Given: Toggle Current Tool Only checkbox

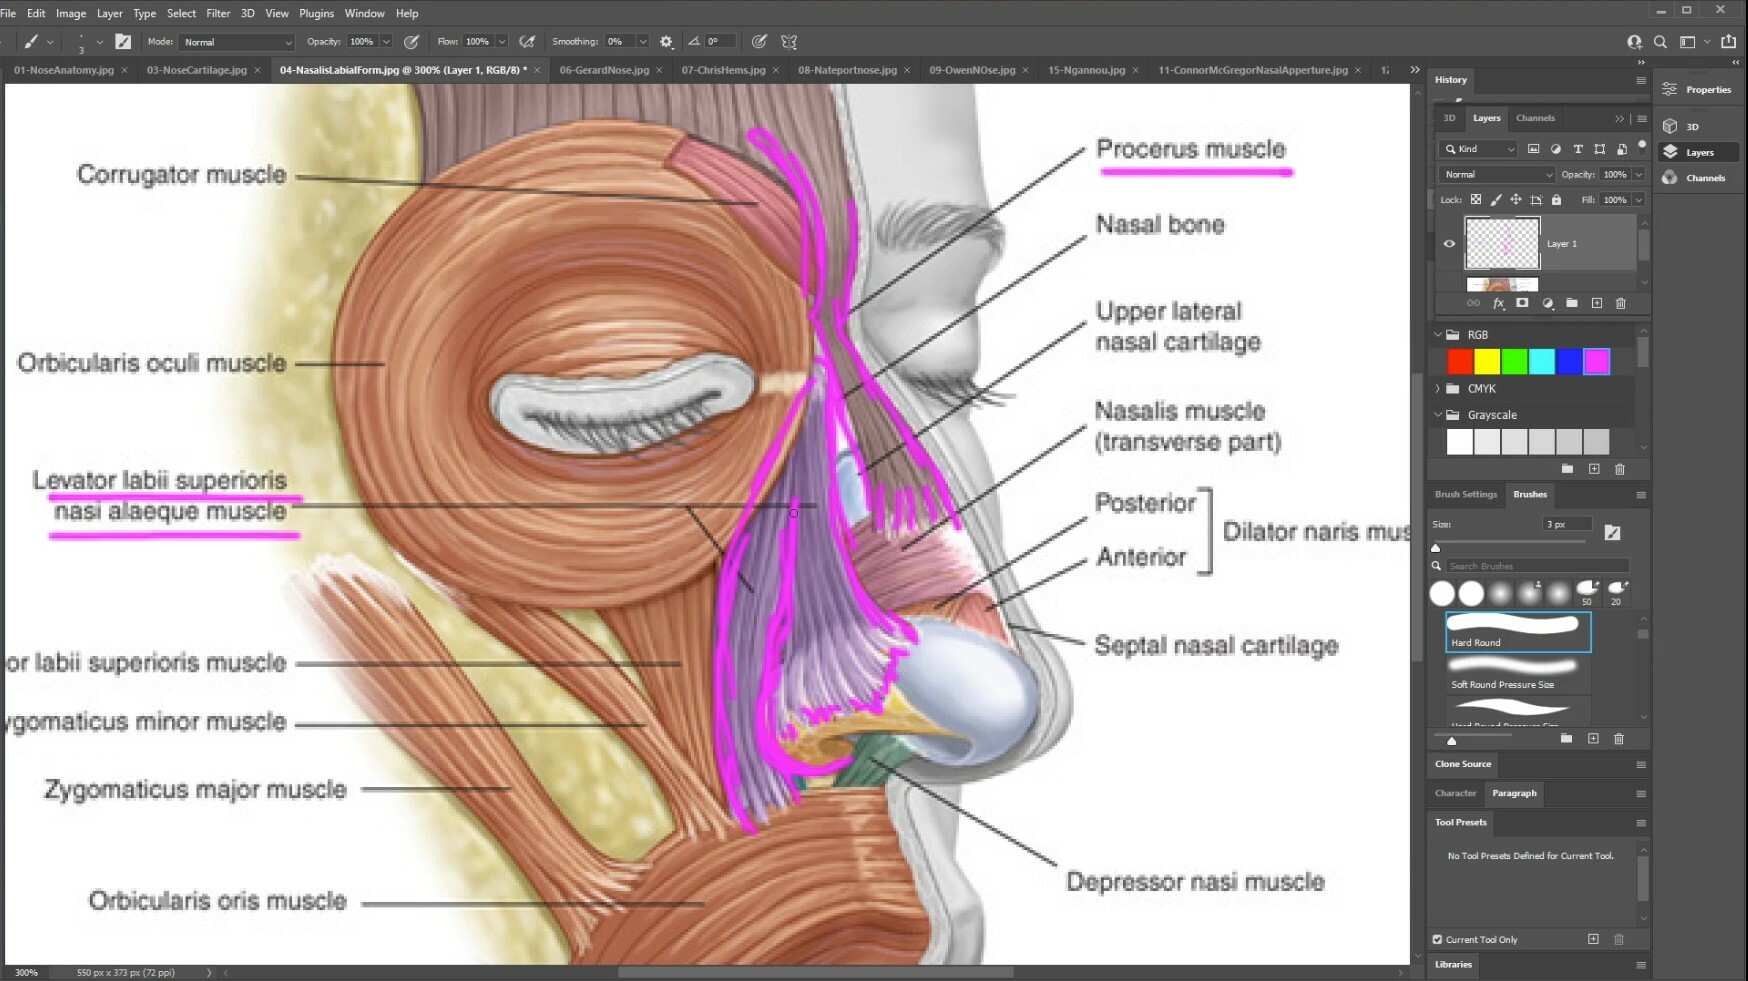Looking at the screenshot, I should [x=1438, y=940].
